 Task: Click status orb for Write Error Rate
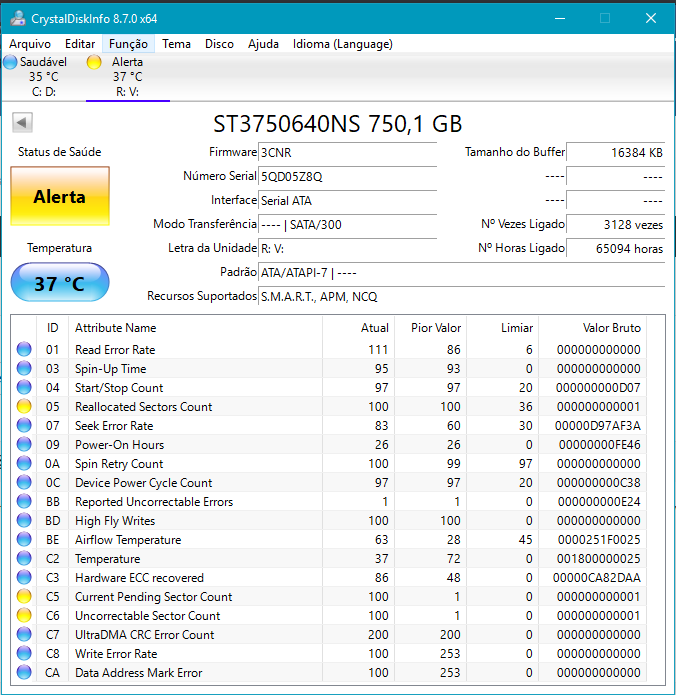pyautogui.click(x=24, y=653)
